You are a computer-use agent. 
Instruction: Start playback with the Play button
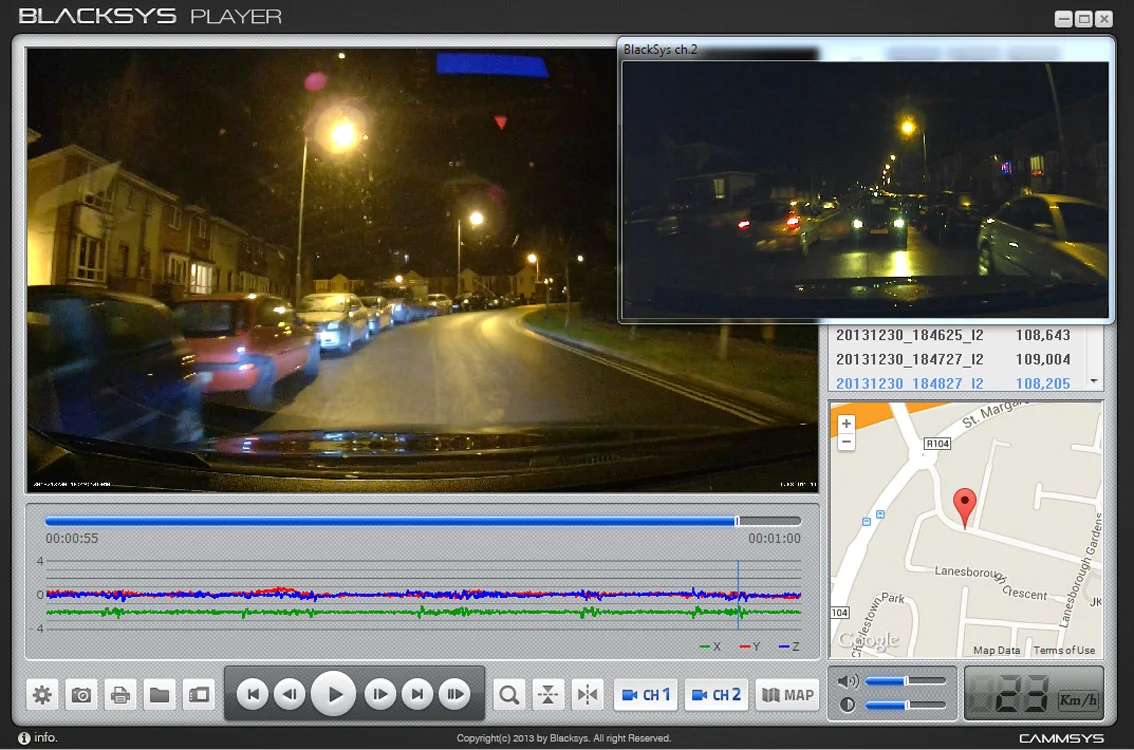(333, 694)
